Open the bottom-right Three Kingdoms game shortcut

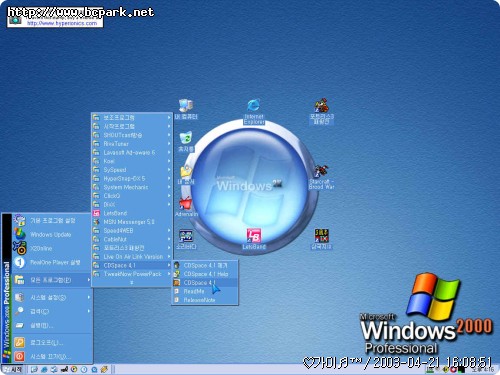pyautogui.click(x=321, y=239)
